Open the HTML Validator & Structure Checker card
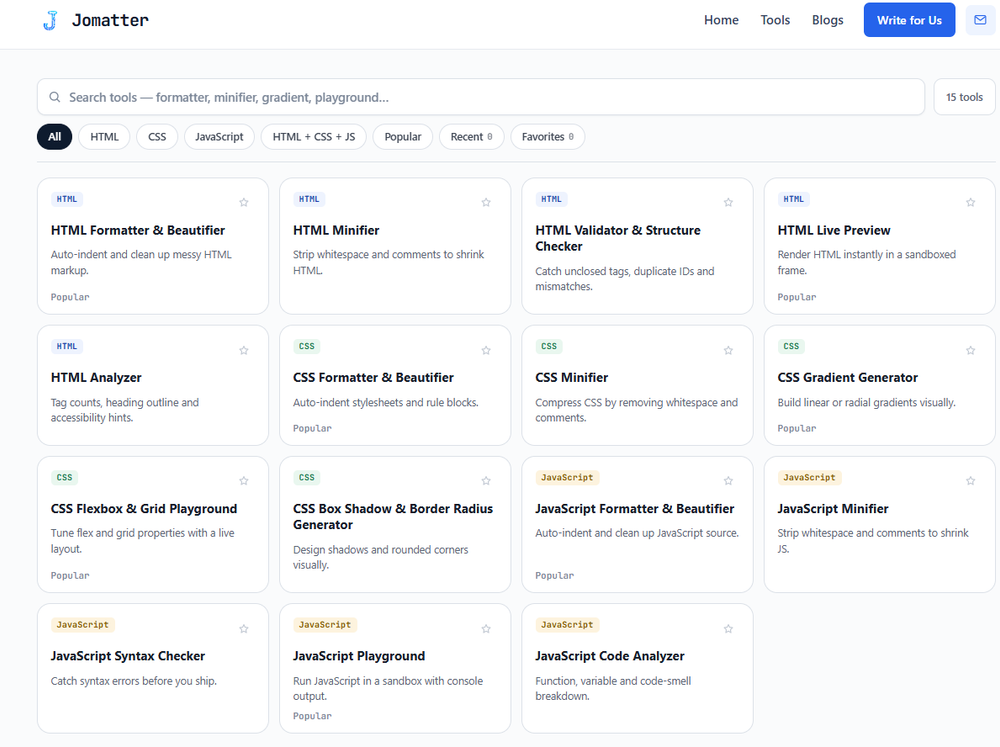Viewport: 1000px width, 747px height. click(637, 246)
